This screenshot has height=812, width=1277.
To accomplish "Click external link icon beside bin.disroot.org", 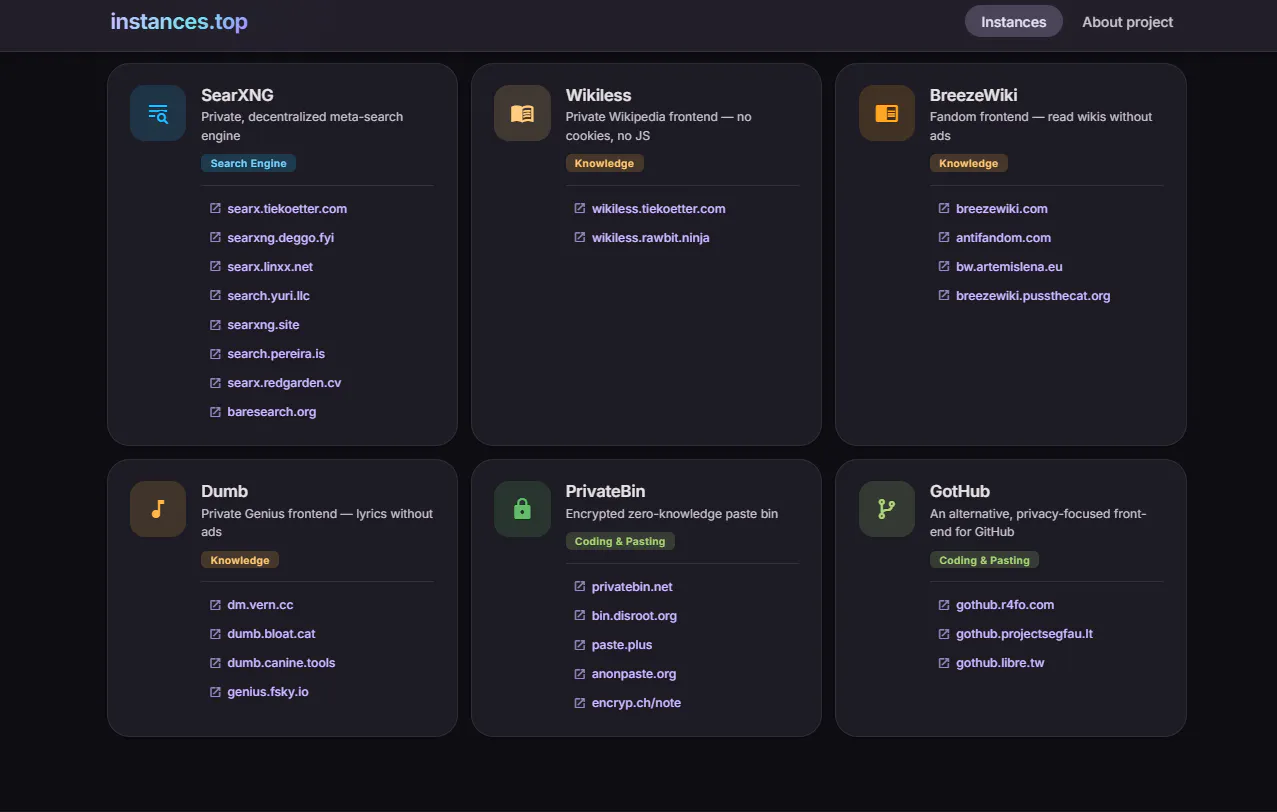I will pyautogui.click(x=580, y=616).
